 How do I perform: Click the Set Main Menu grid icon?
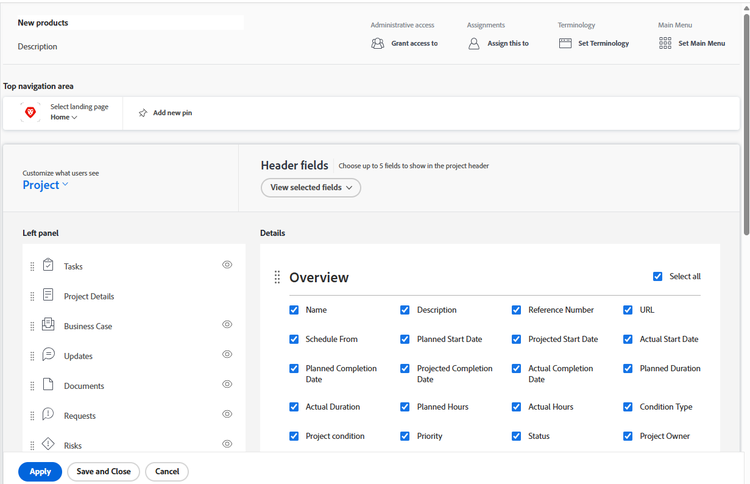click(665, 43)
